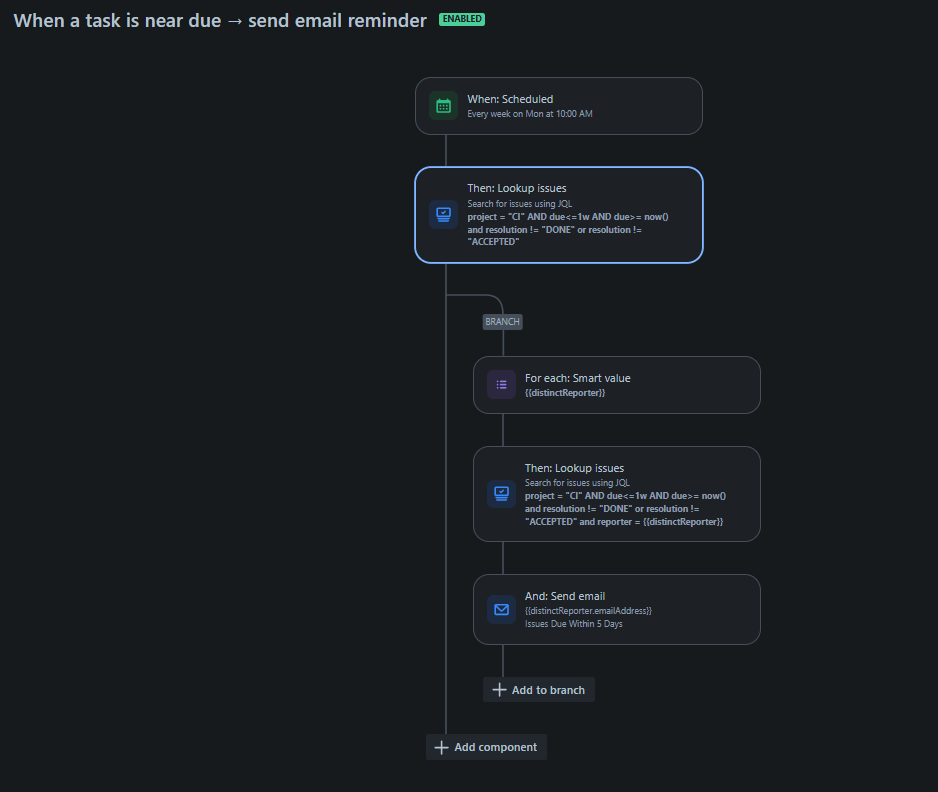Open the And: Send email action card

coord(617,610)
